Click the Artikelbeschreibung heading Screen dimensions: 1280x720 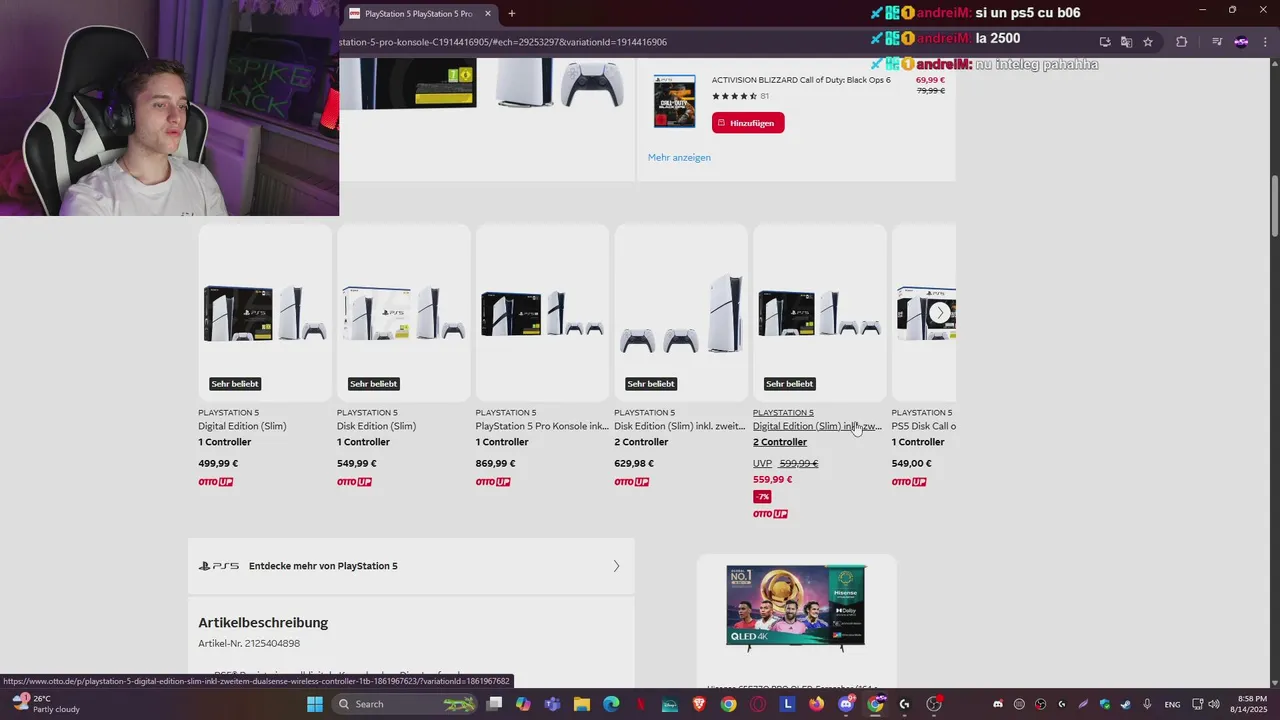263,623
